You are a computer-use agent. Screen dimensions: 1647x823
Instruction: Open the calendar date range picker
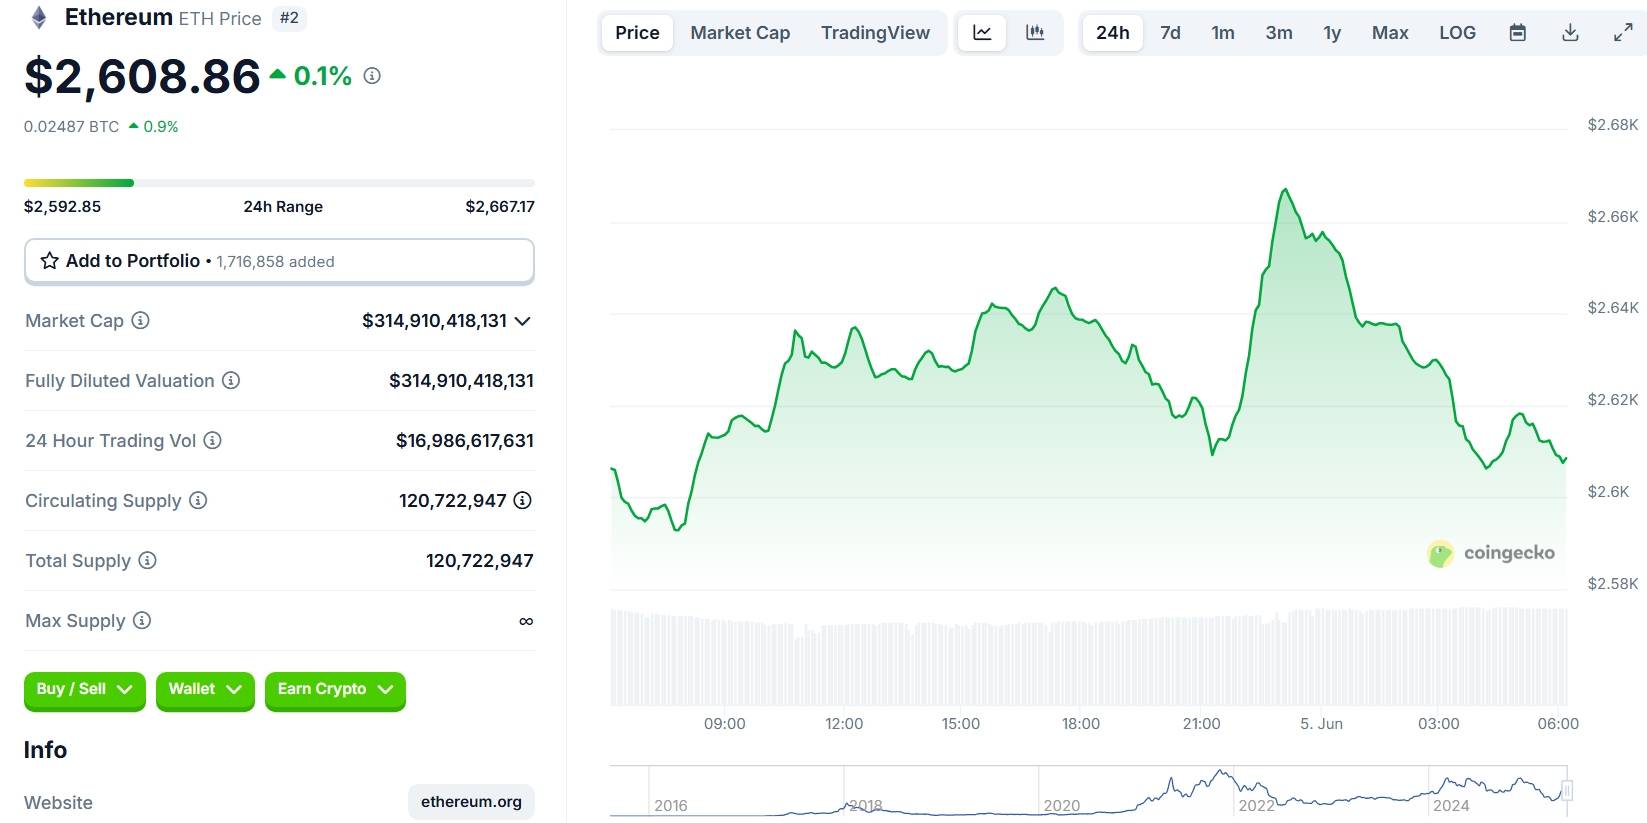point(1517,33)
